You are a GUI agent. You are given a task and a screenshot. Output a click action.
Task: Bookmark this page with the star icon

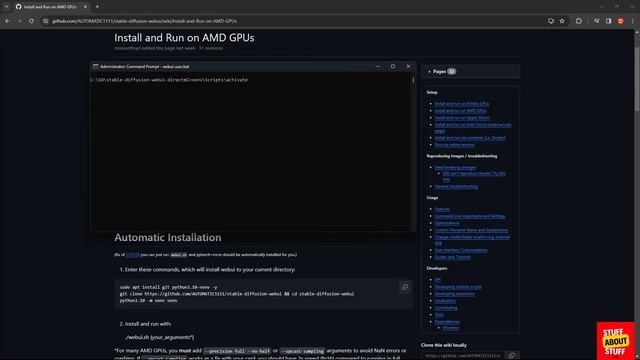(562, 21)
